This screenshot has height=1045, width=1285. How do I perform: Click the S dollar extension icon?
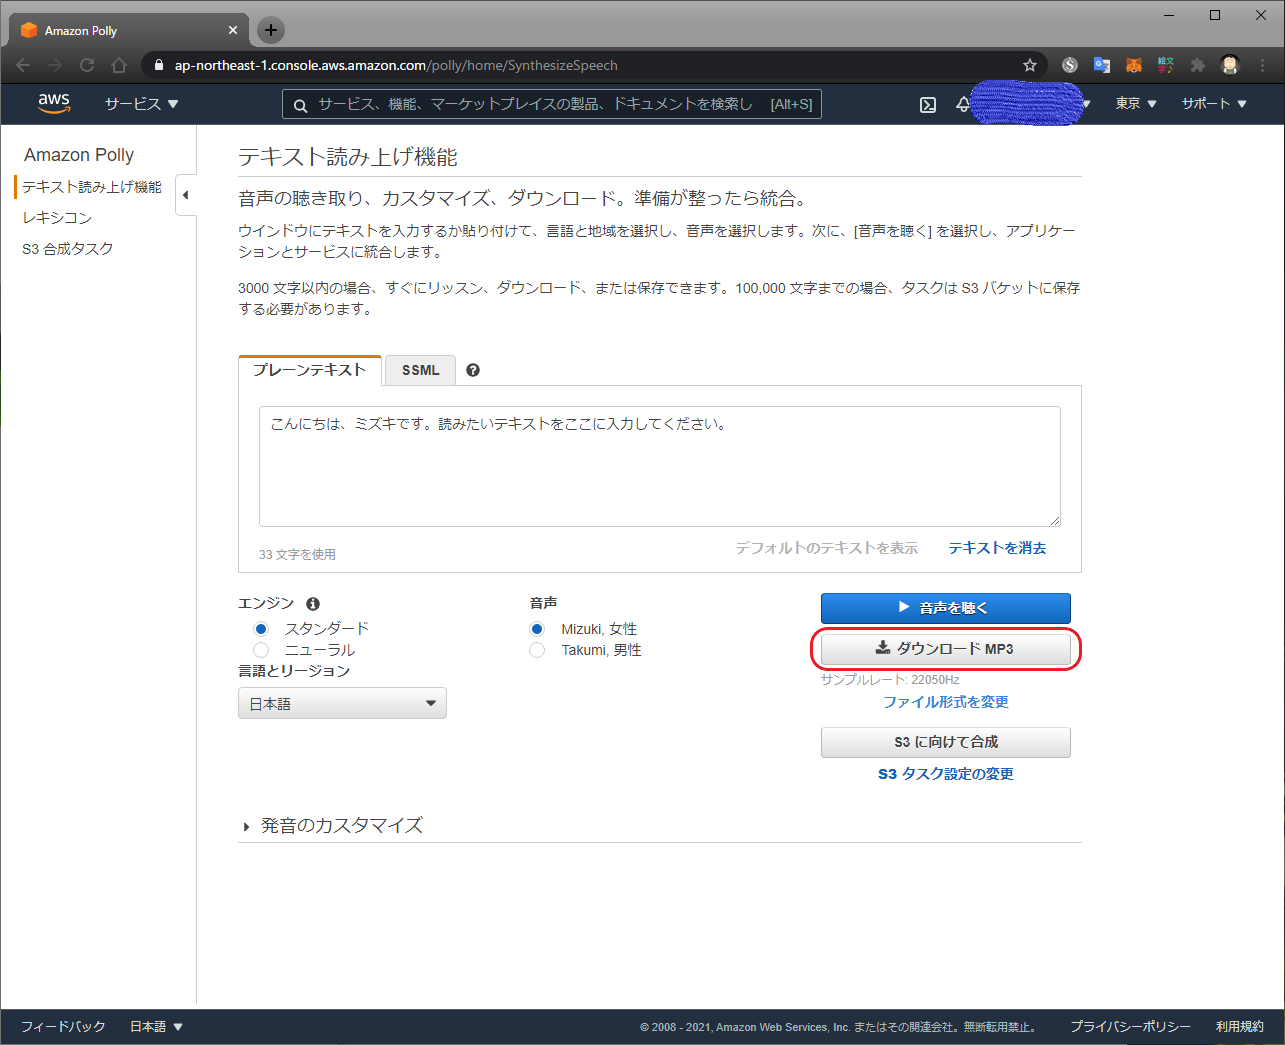coord(1070,65)
